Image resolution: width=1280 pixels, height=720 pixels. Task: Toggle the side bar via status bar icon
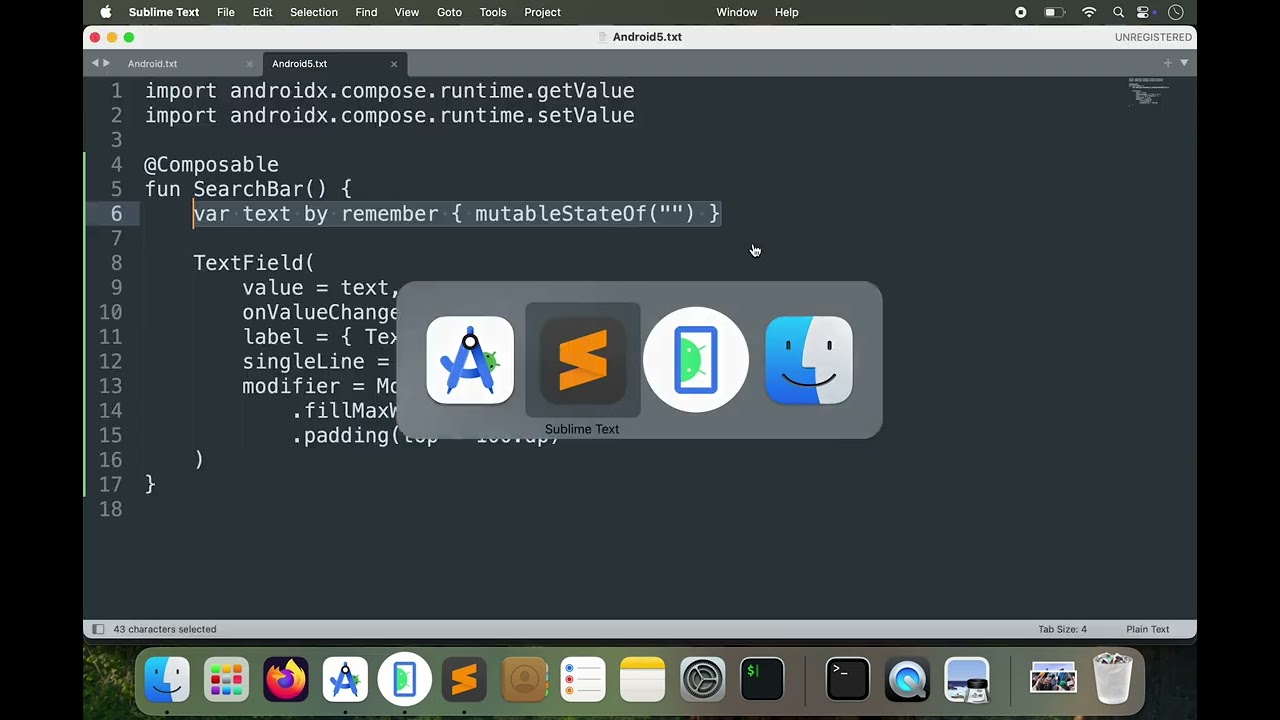(98, 629)
